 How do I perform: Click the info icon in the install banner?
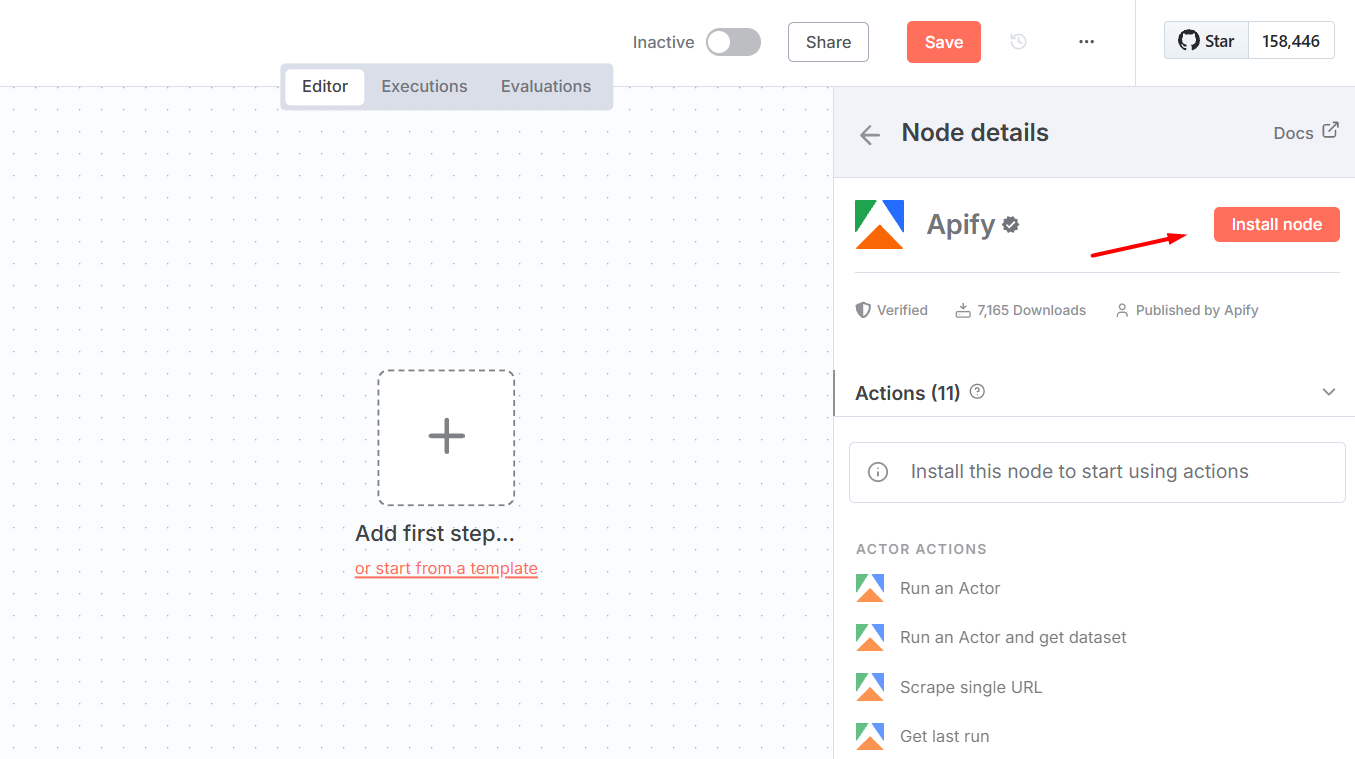pos(878,471)
